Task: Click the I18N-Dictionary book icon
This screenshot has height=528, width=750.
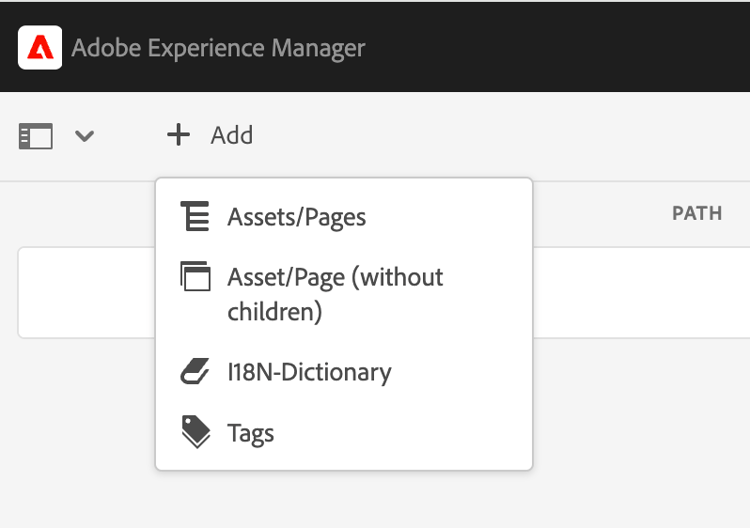Action: 195,372
